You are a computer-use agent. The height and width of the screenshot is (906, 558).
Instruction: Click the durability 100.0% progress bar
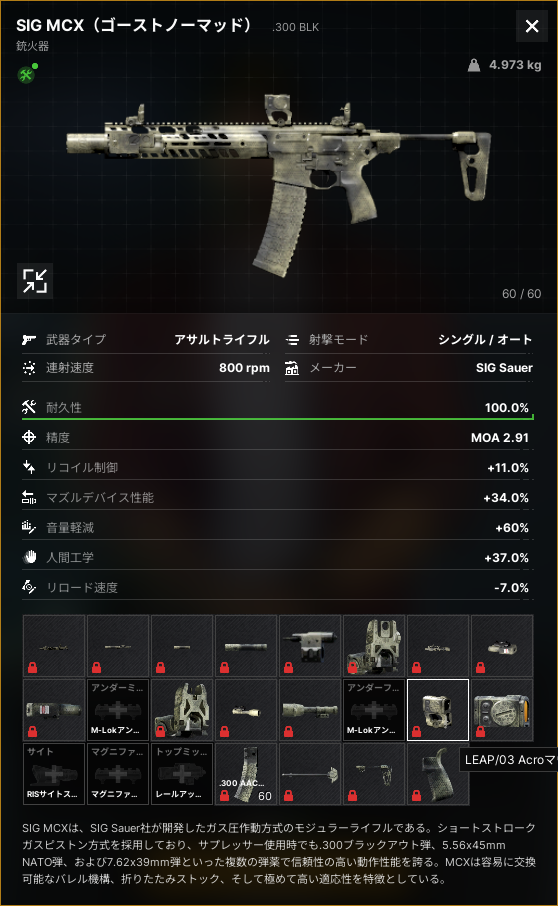click(x=278, y=418)
